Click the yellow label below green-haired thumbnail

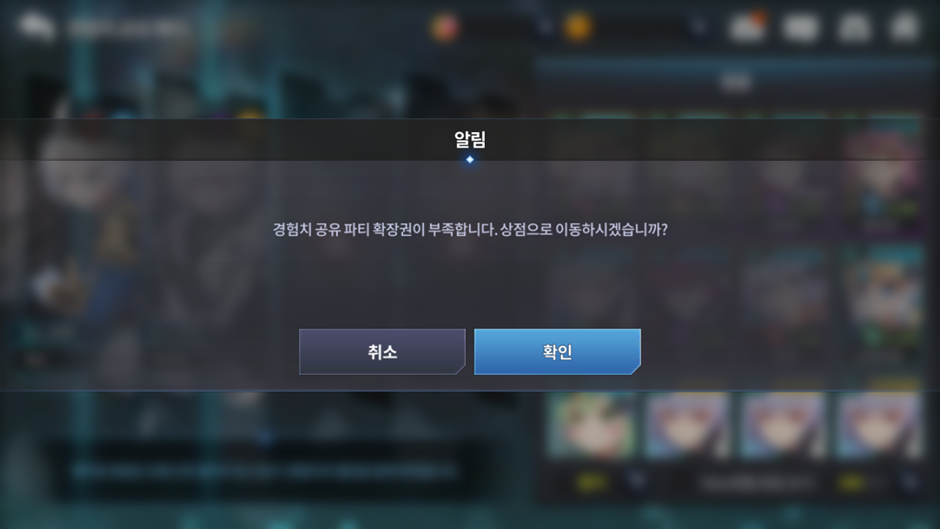pos(592,482)
